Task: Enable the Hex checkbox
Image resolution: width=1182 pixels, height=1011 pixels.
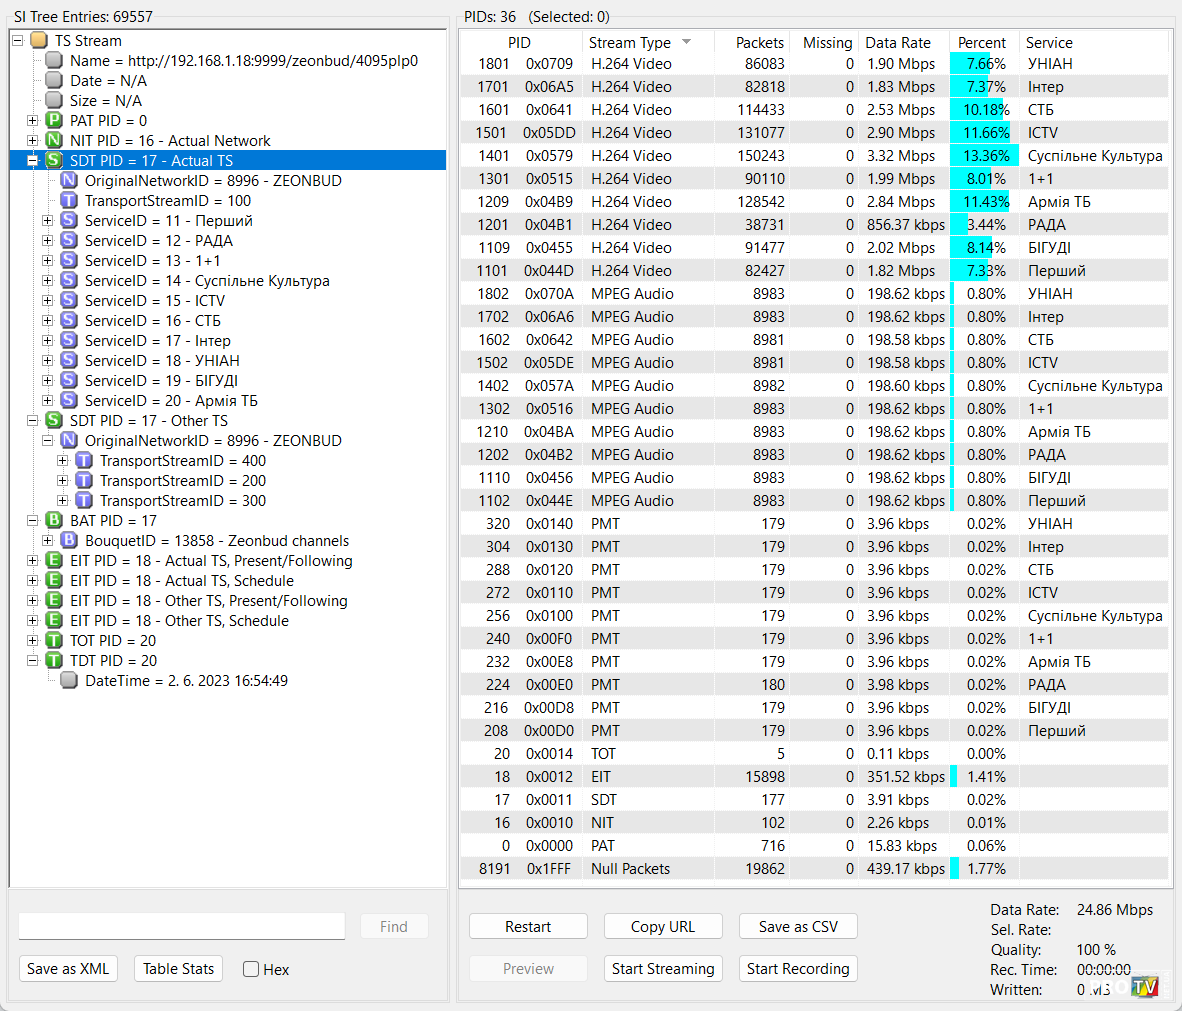Action: tap(251, 969)
